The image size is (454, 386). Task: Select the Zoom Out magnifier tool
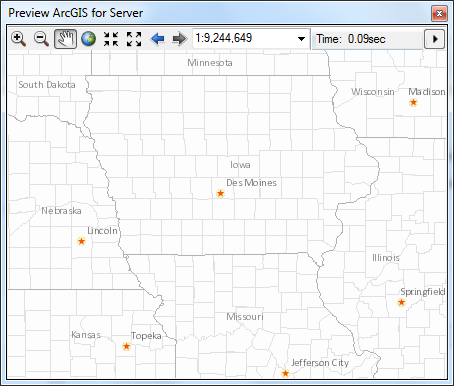point(42,39)
